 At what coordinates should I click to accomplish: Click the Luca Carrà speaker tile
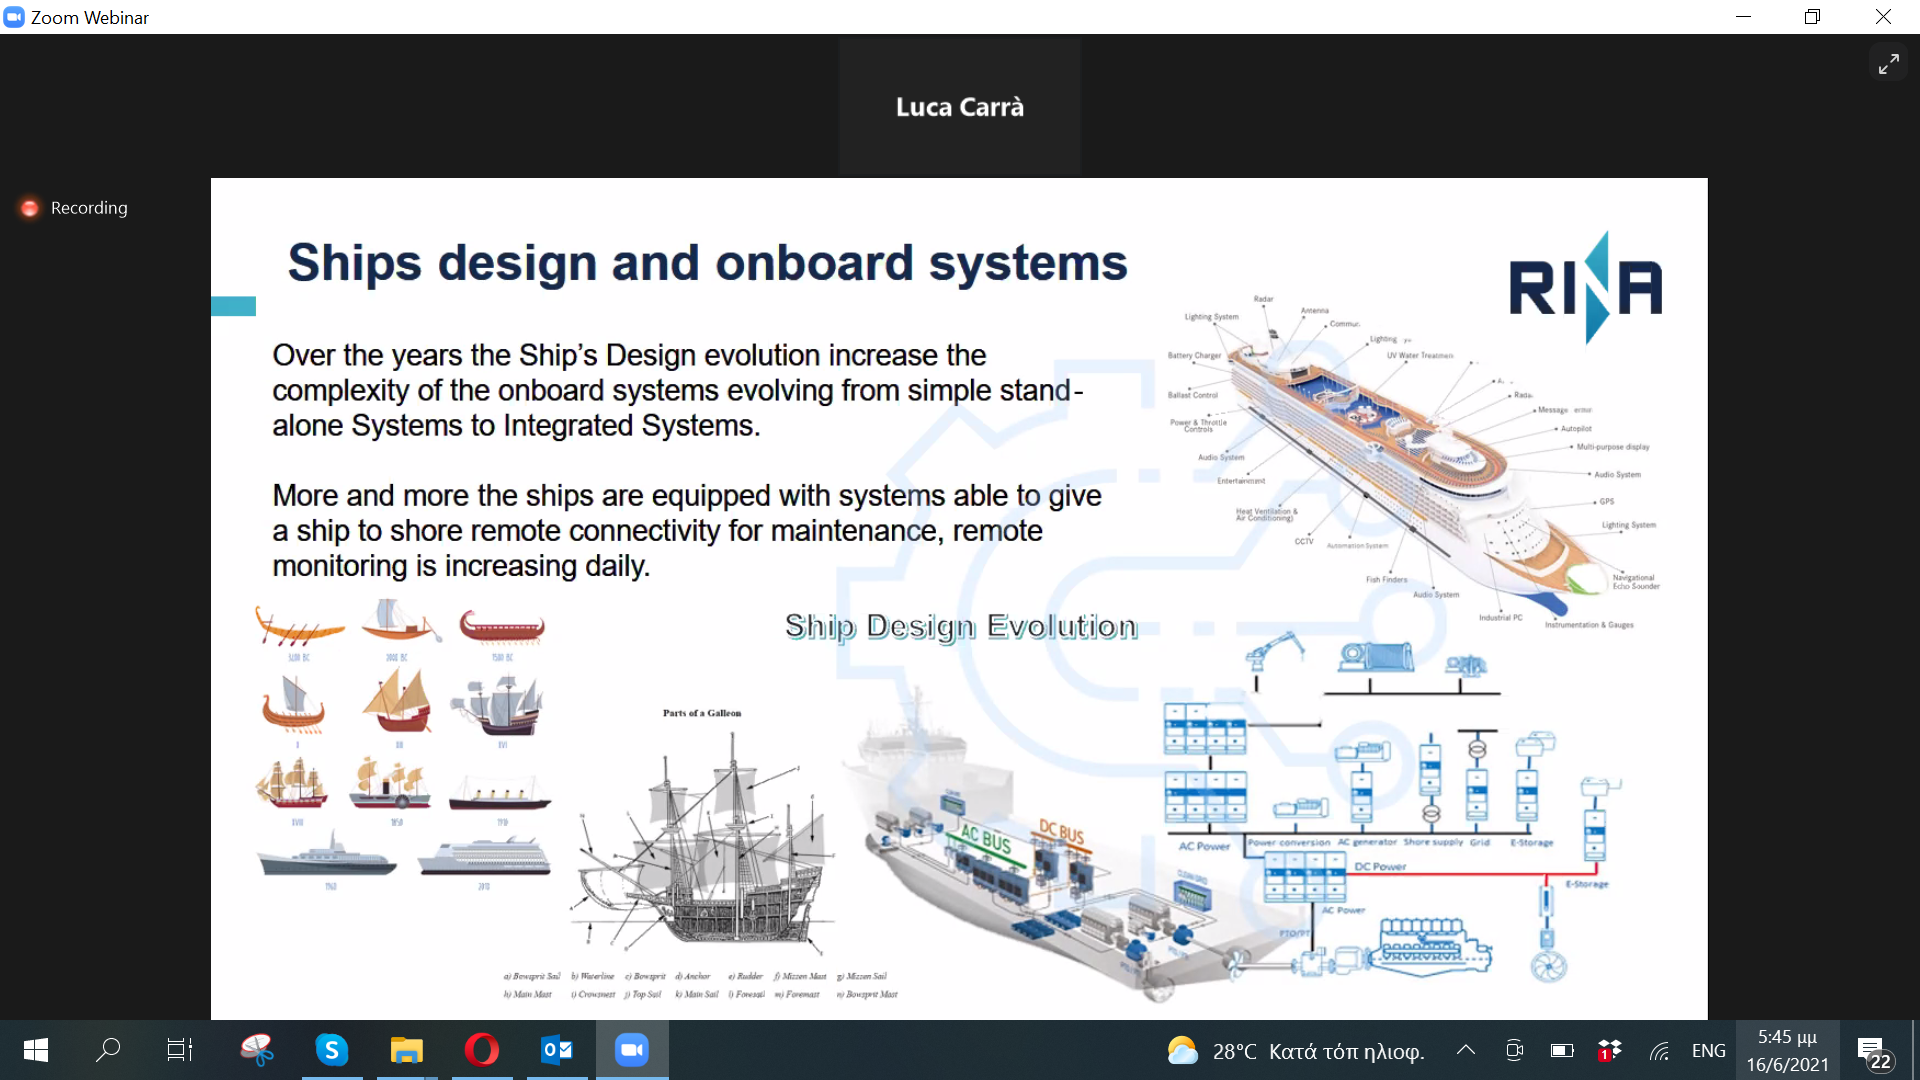pos(960,107)
